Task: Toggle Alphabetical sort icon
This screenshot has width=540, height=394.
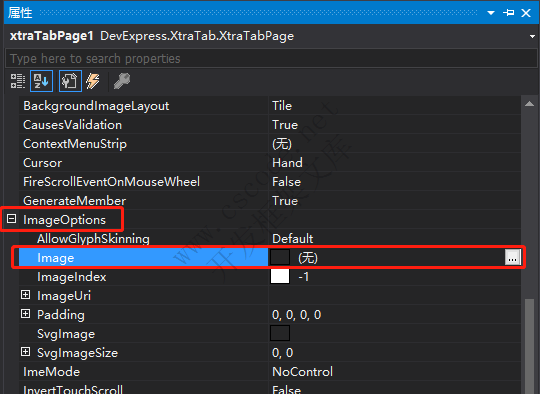Action: pyautogui.click(x=41, y=81)
